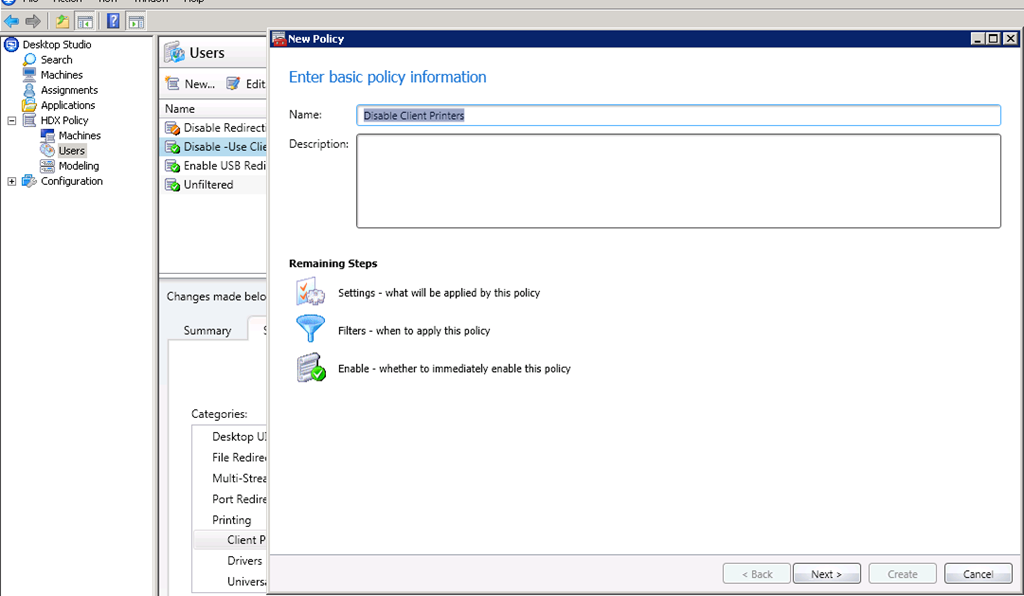
Task: Select the Unfiltered policy in list
Action: pos(208,185)
